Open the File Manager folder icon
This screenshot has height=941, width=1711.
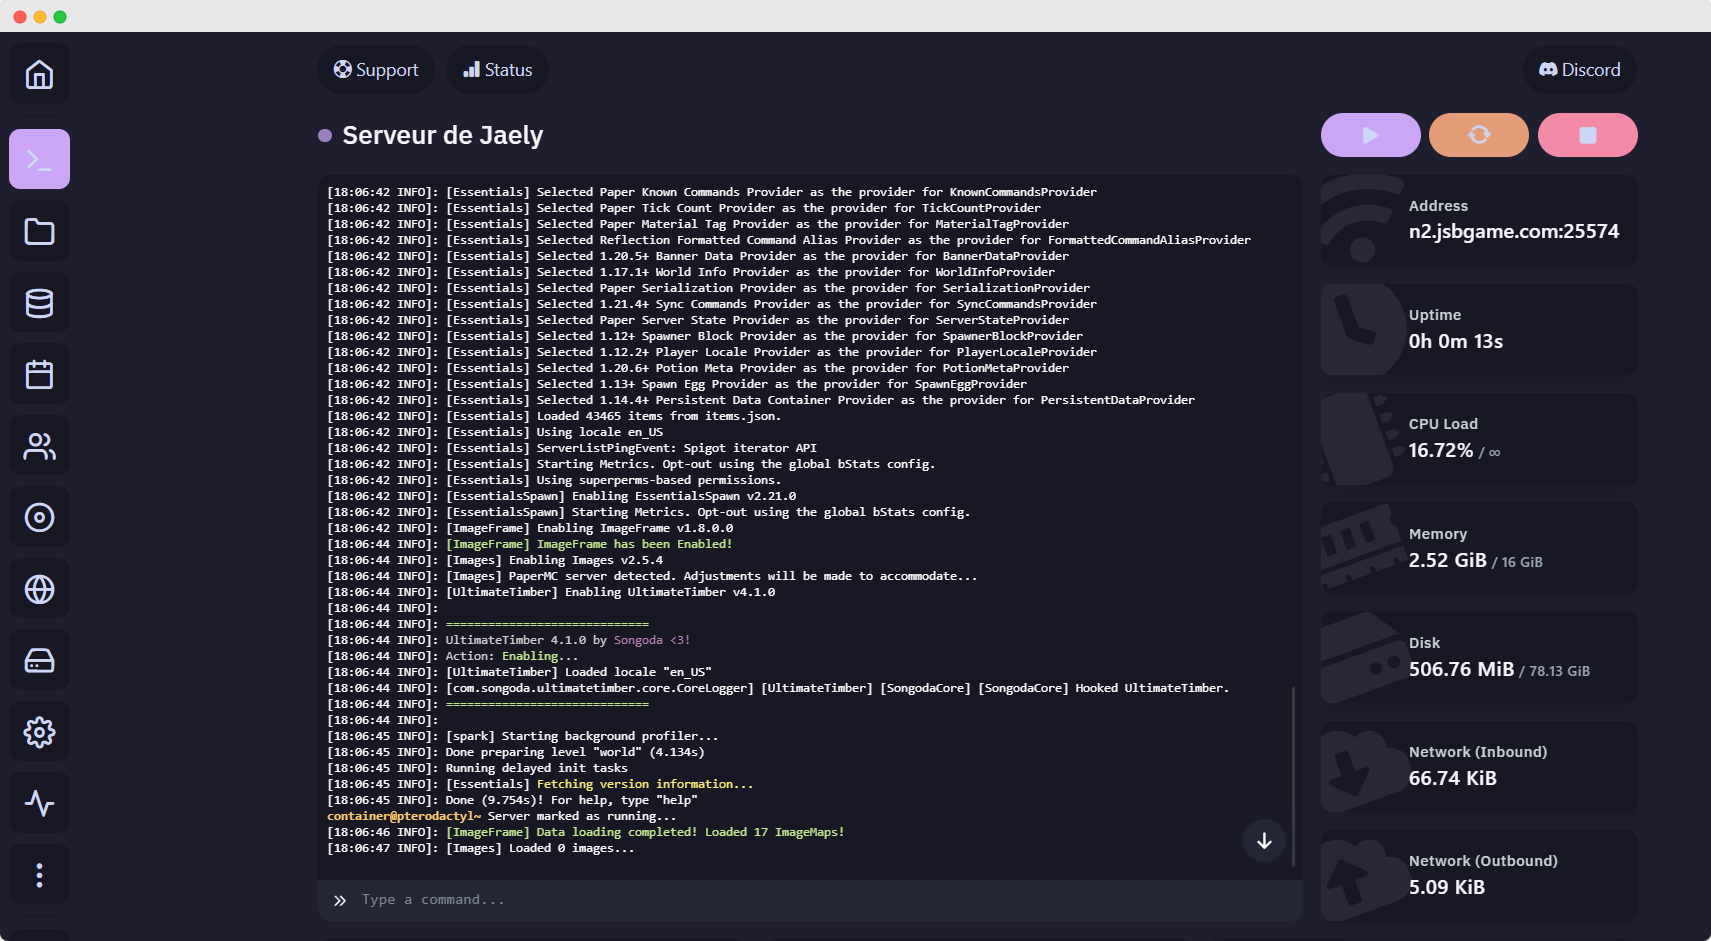pyautogui.click(x=39, y=232)
